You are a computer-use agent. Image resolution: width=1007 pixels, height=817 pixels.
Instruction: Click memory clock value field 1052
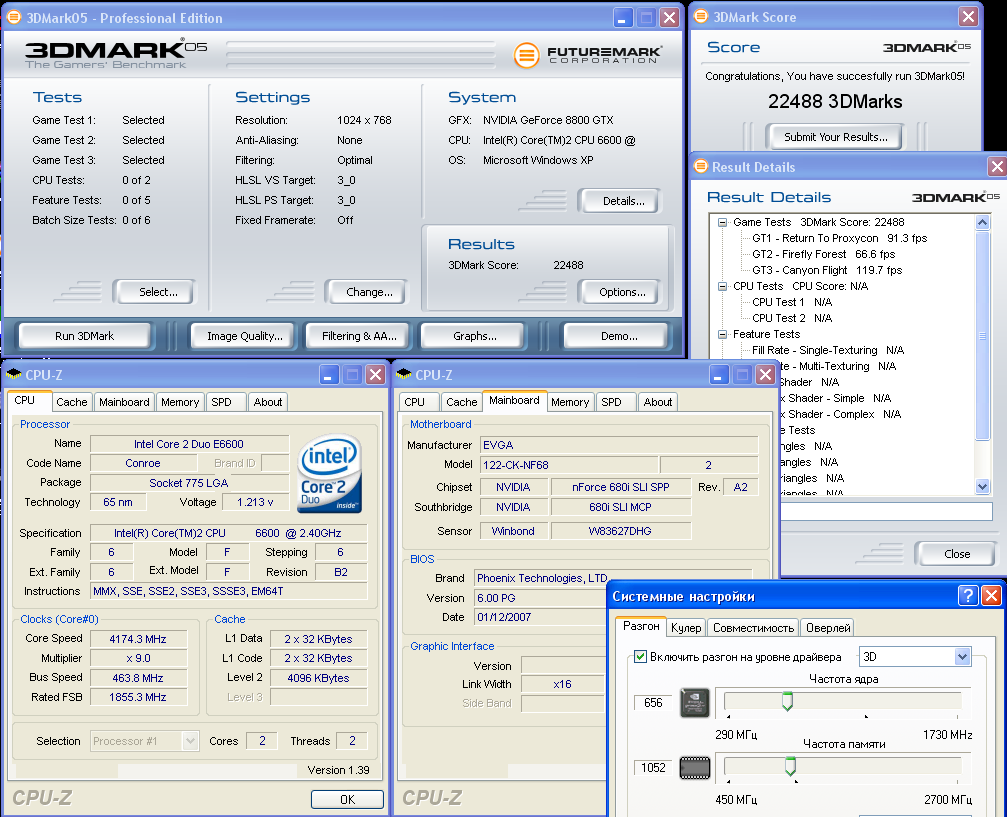pos(653,768)
